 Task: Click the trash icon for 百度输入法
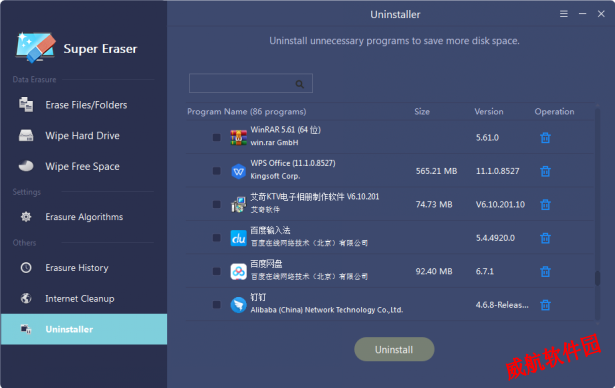coord(545,238)
